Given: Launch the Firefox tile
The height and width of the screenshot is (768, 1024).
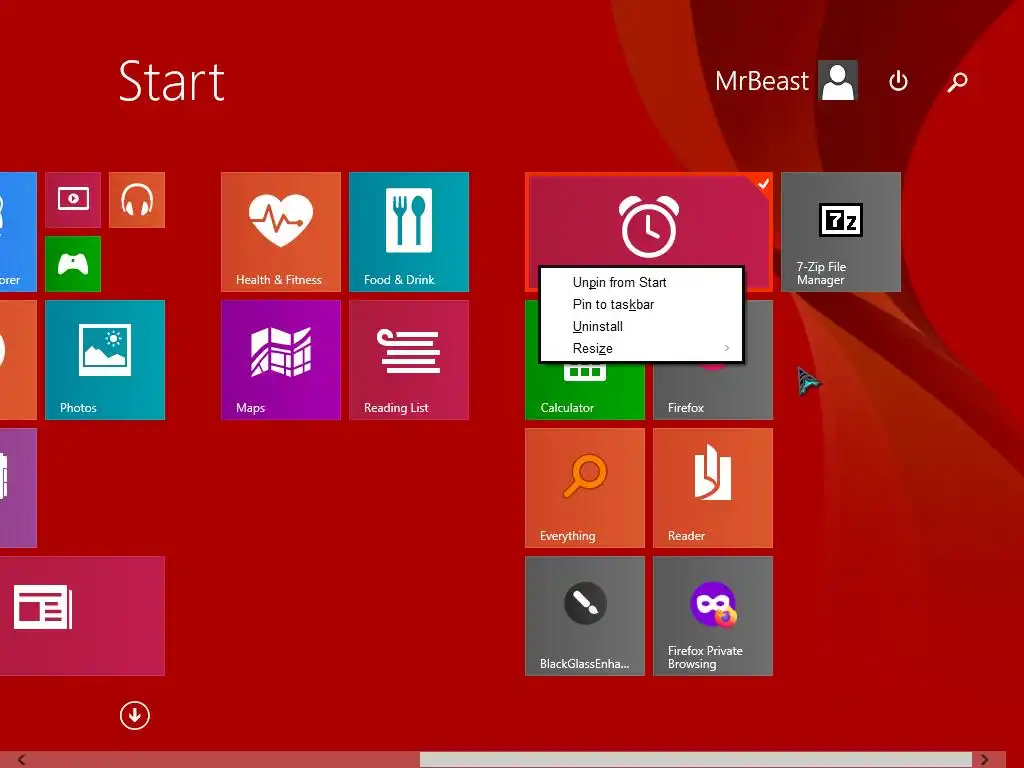Looking at the screenshot, I should 713,392.
